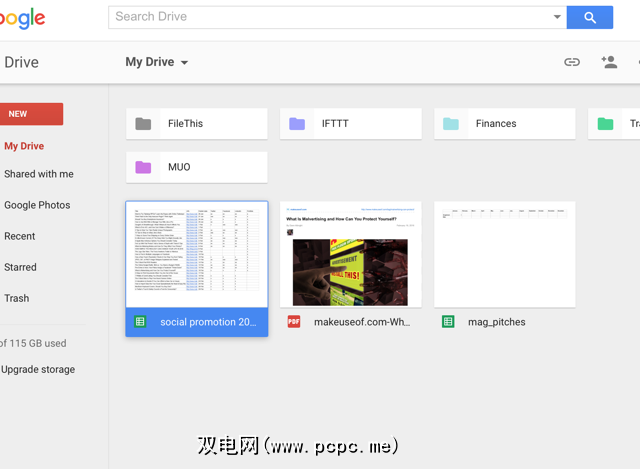Open the Starred items view
The image size is (640, 469).
[x=20, y=267]
